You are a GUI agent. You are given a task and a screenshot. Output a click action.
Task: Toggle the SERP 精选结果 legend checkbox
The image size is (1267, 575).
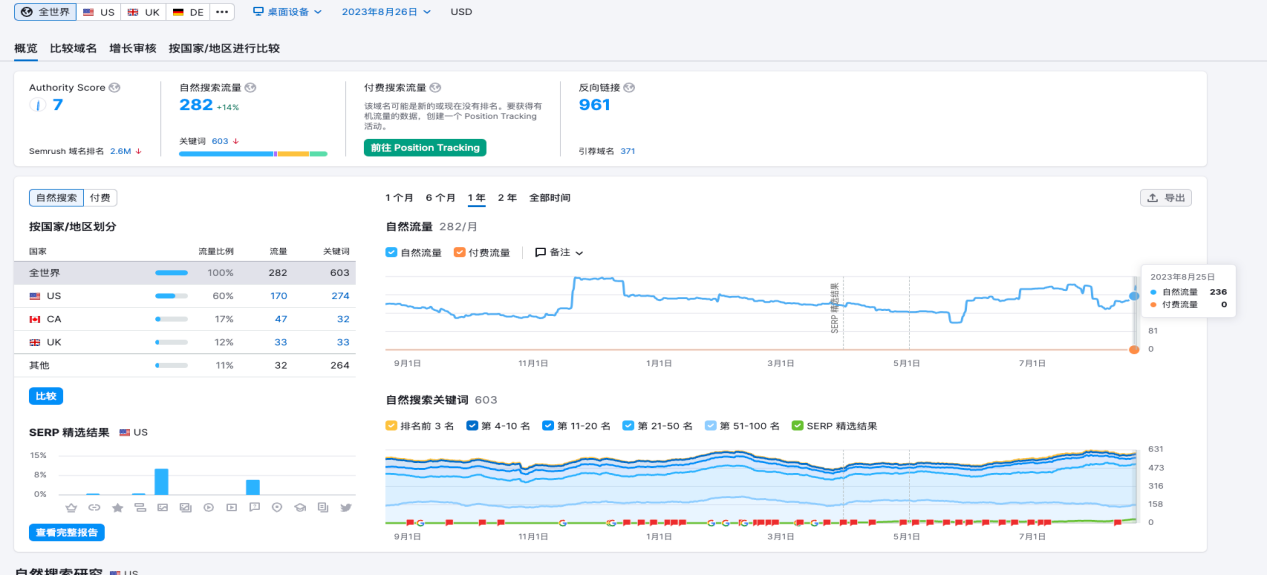click(x=797, y=426)
